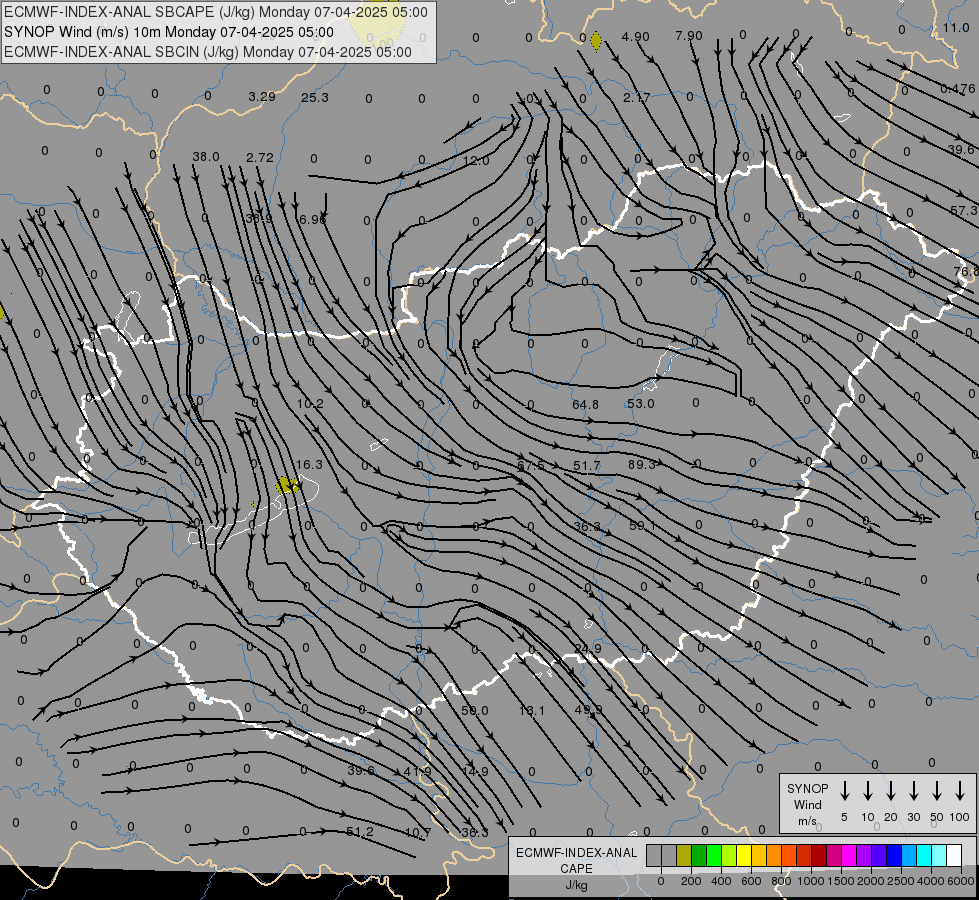
Task: Click the CAPE value 11.0
Action: (x=956, y=27)
